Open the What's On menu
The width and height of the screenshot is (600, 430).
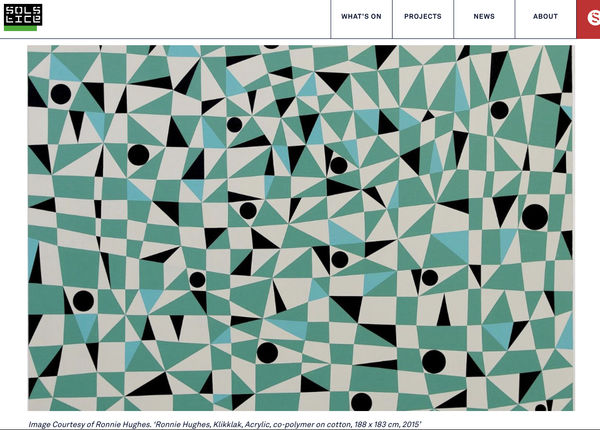[361, 17]
